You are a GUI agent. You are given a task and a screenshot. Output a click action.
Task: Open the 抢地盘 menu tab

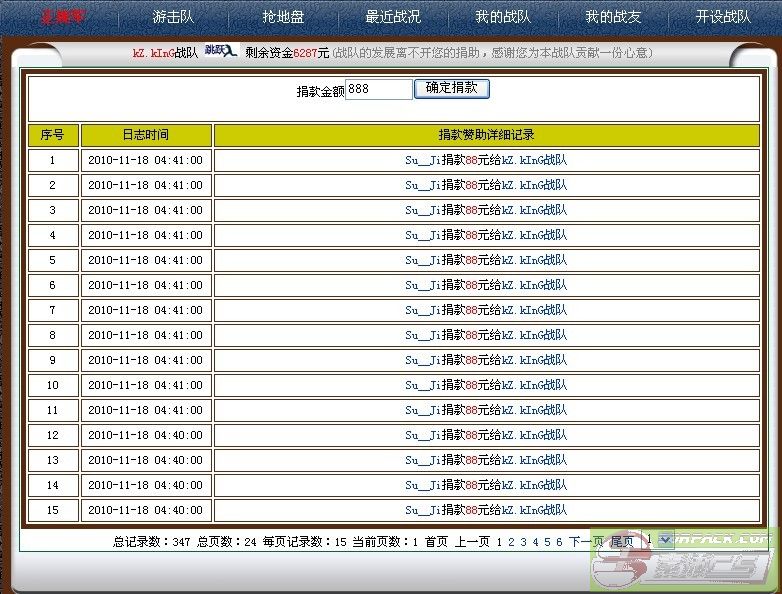tap(283, 17)
